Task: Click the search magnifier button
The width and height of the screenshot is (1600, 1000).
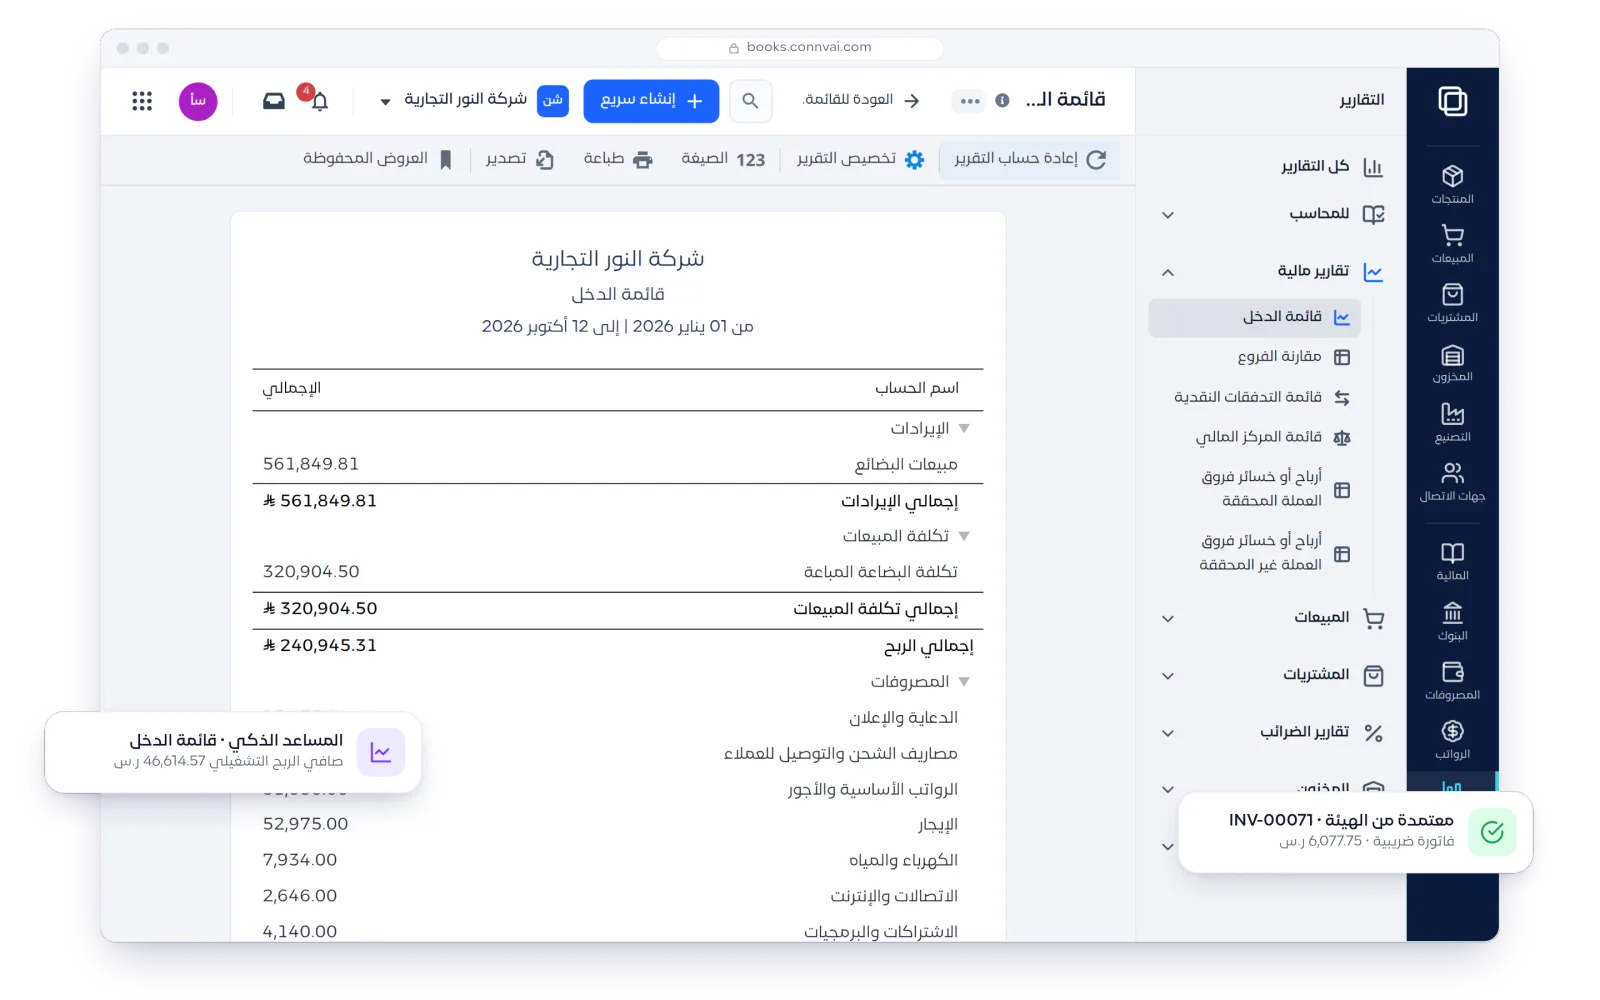Action: click(750, 101)
